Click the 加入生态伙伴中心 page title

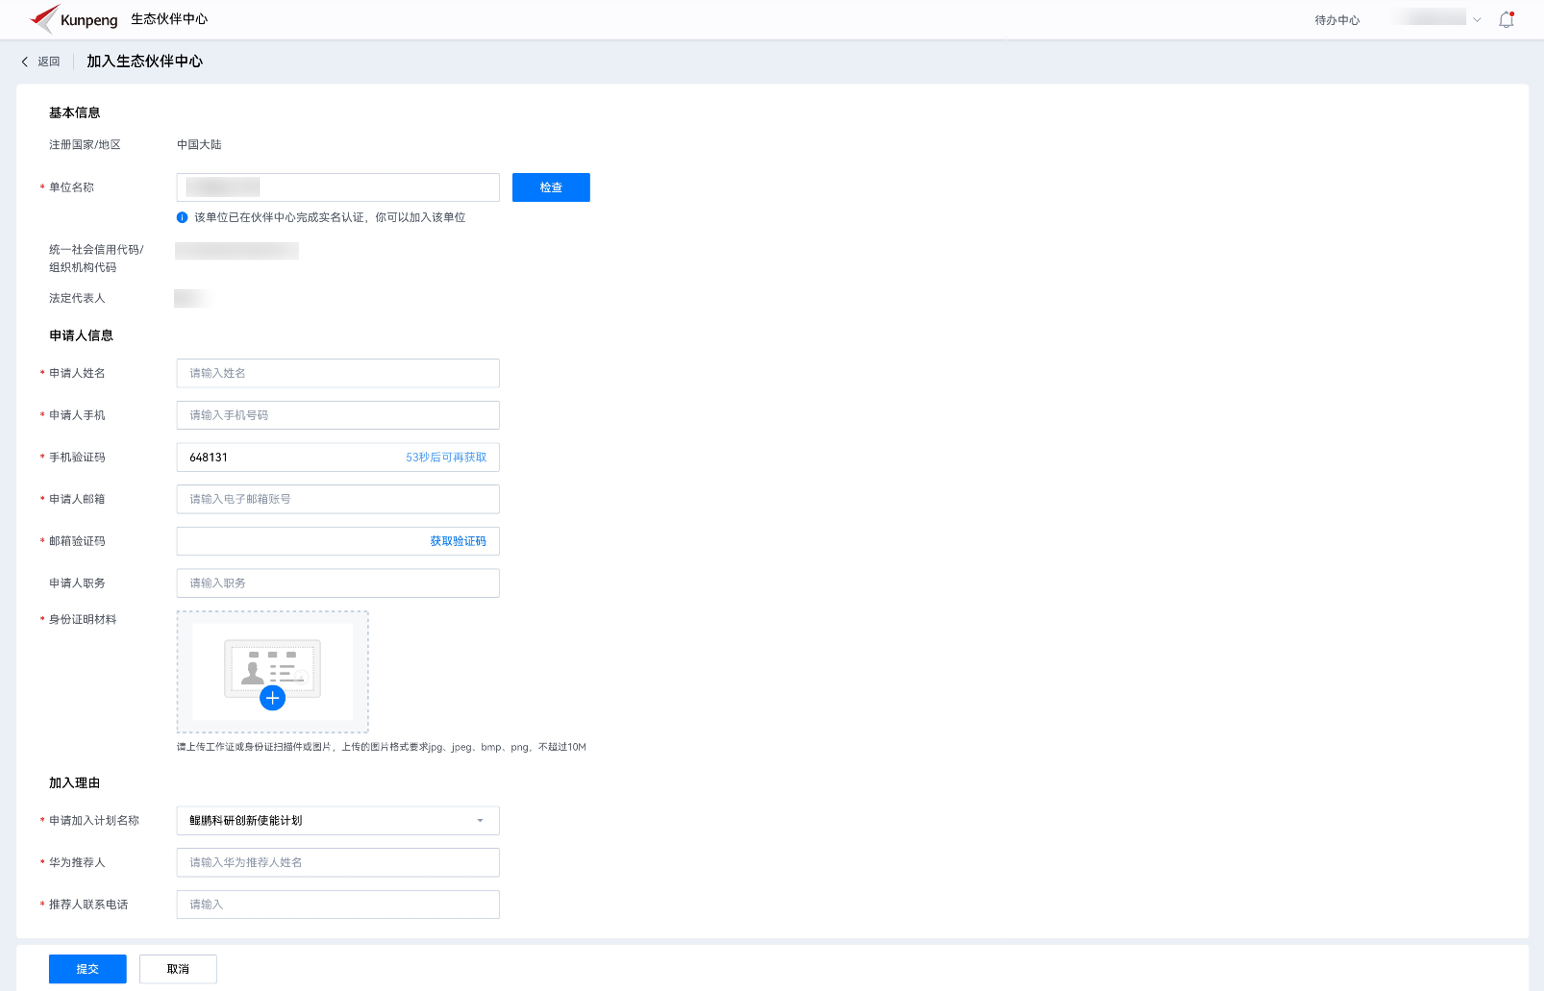(145, 62)
